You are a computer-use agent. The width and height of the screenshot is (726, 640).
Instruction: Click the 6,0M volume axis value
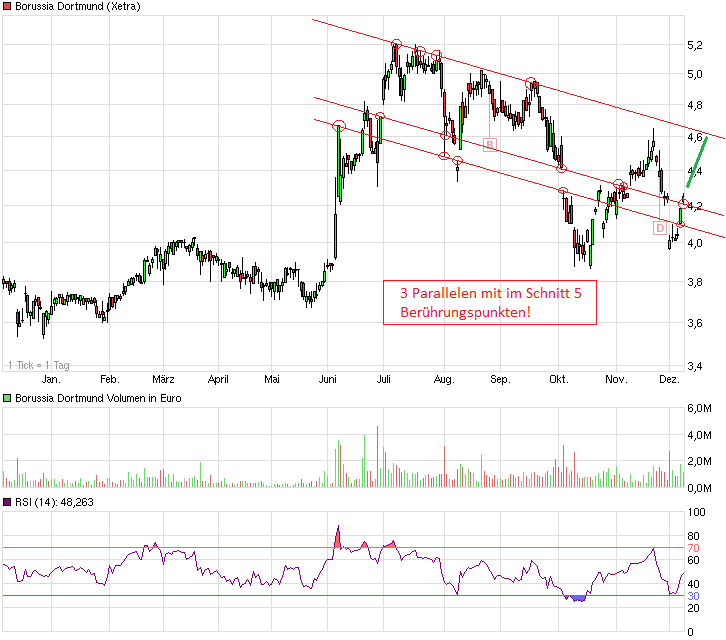tap(699, 408)
